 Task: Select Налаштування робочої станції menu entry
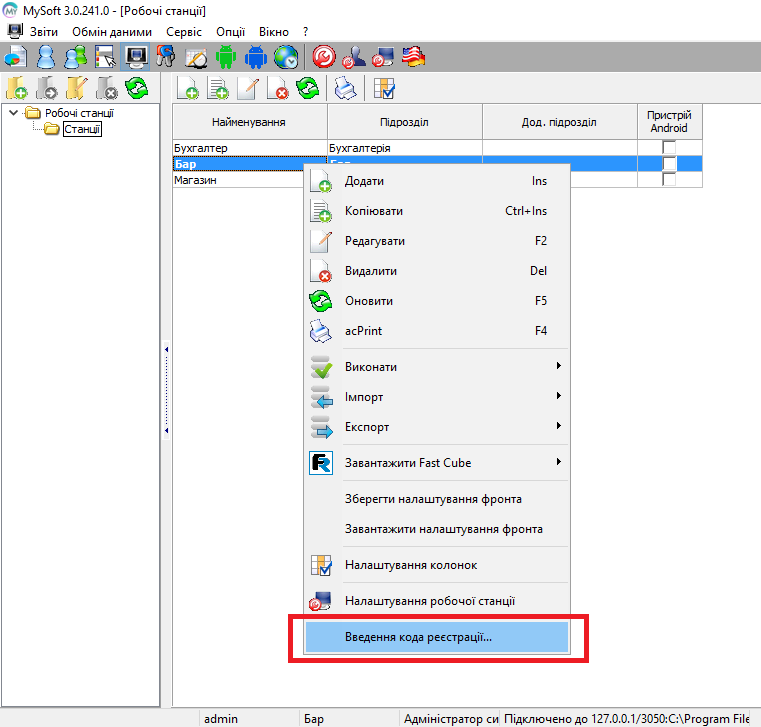click(x=437, y=601)
